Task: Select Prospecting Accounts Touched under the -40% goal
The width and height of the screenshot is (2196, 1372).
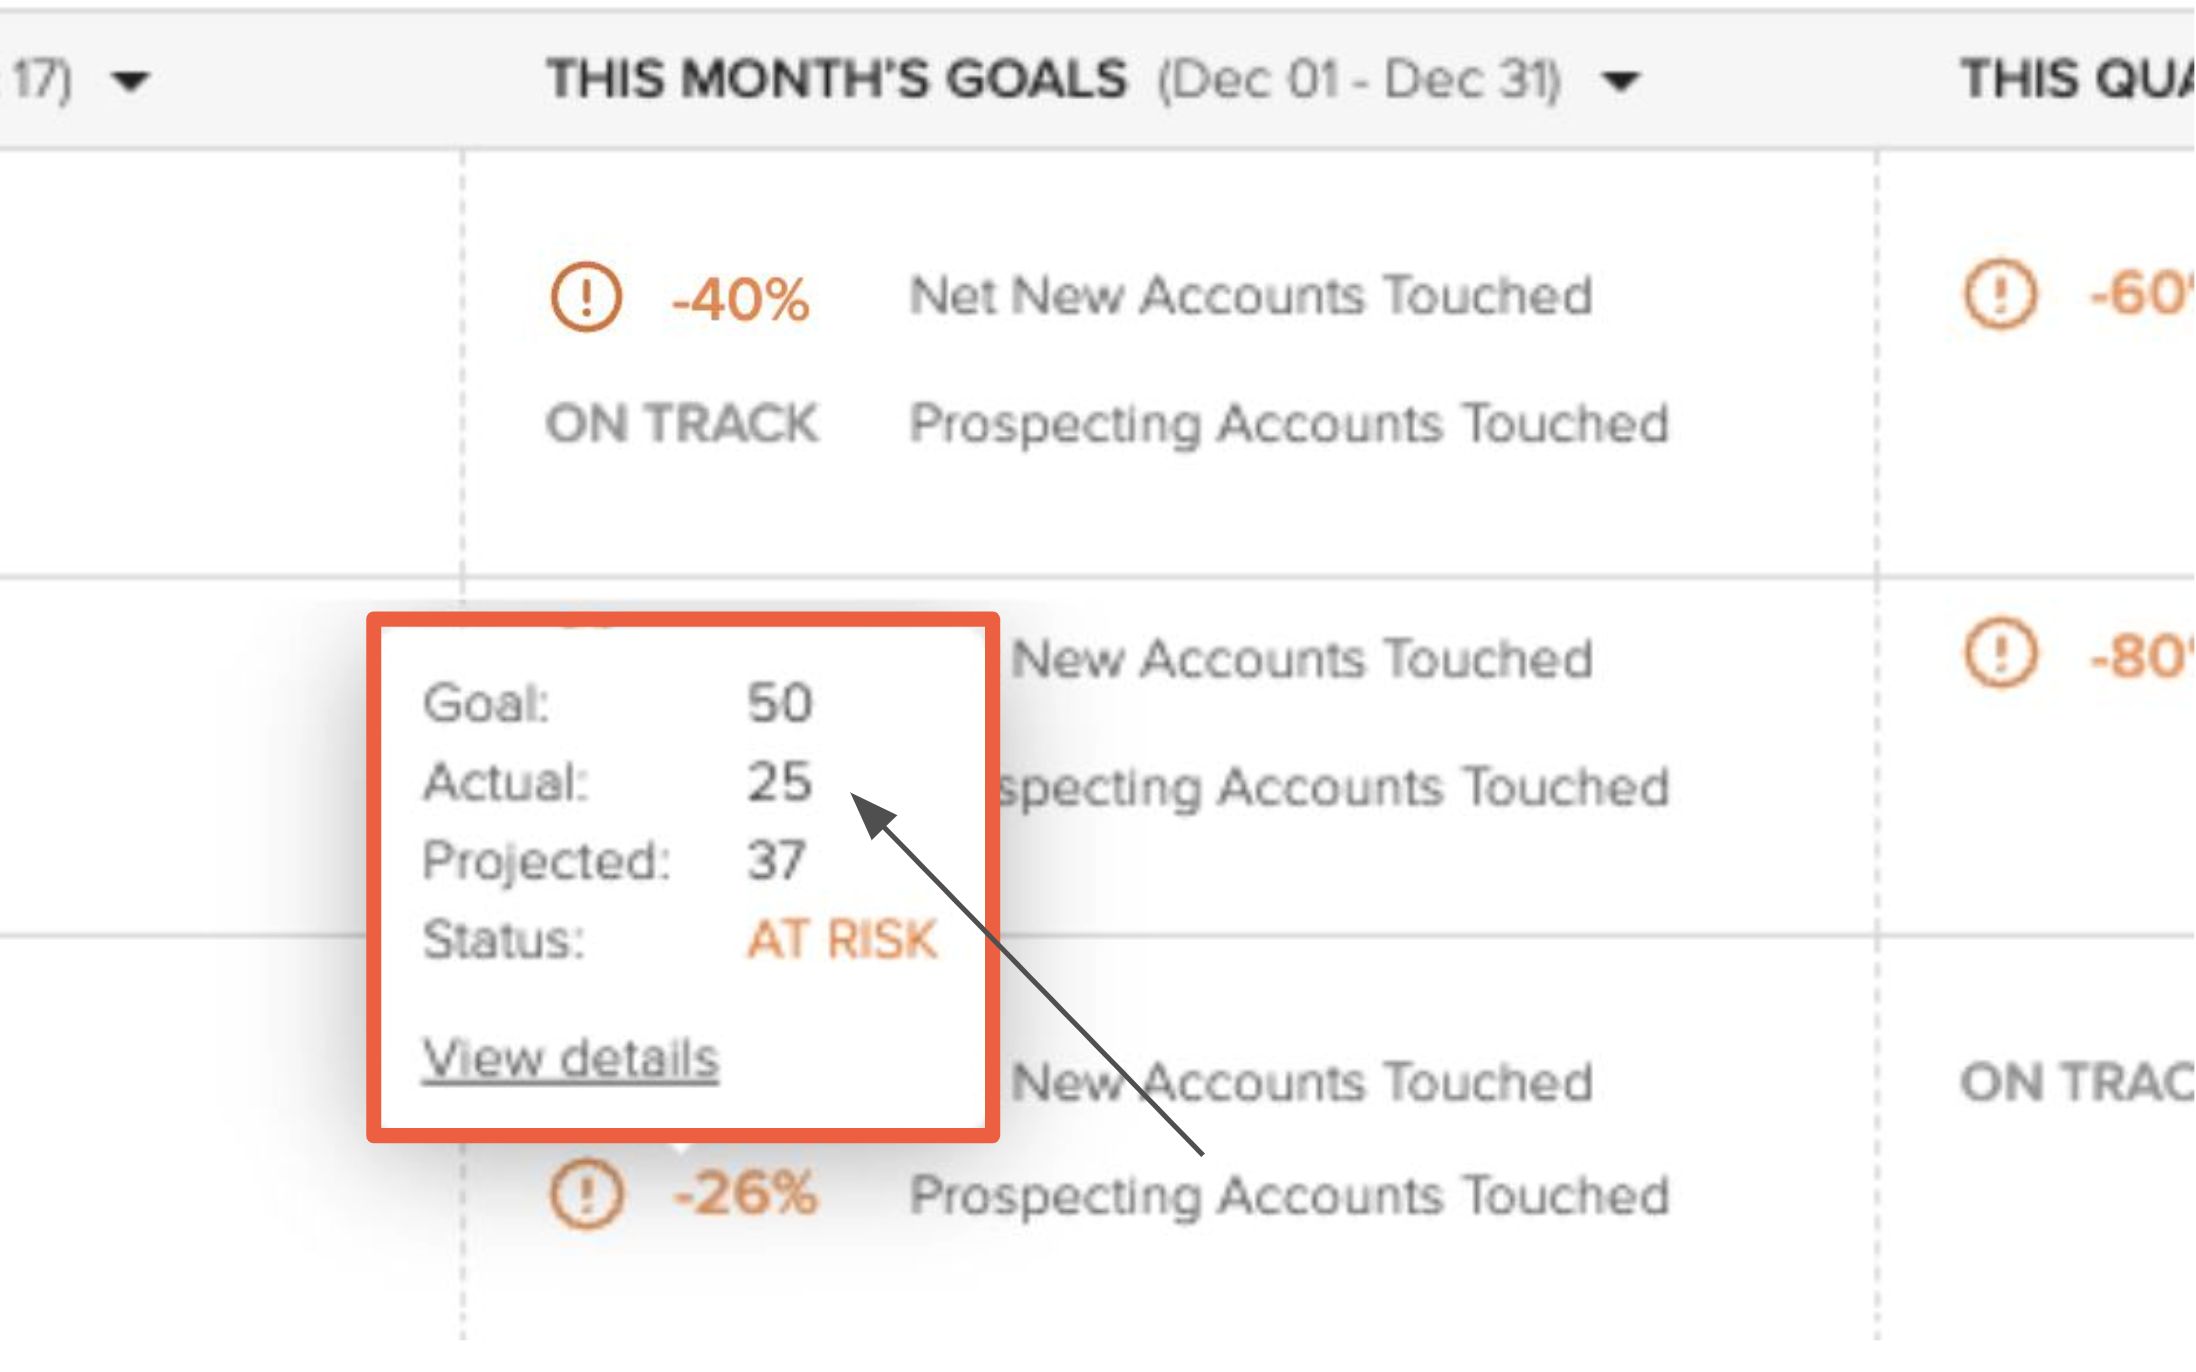Action: (x=1288, y=423)
